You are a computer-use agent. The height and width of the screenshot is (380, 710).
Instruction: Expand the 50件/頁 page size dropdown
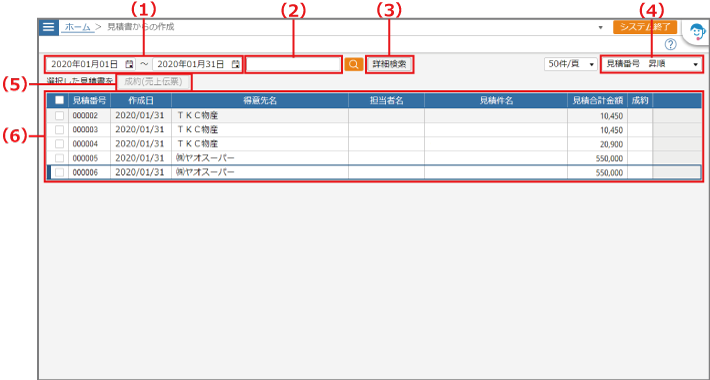[571, 64]
